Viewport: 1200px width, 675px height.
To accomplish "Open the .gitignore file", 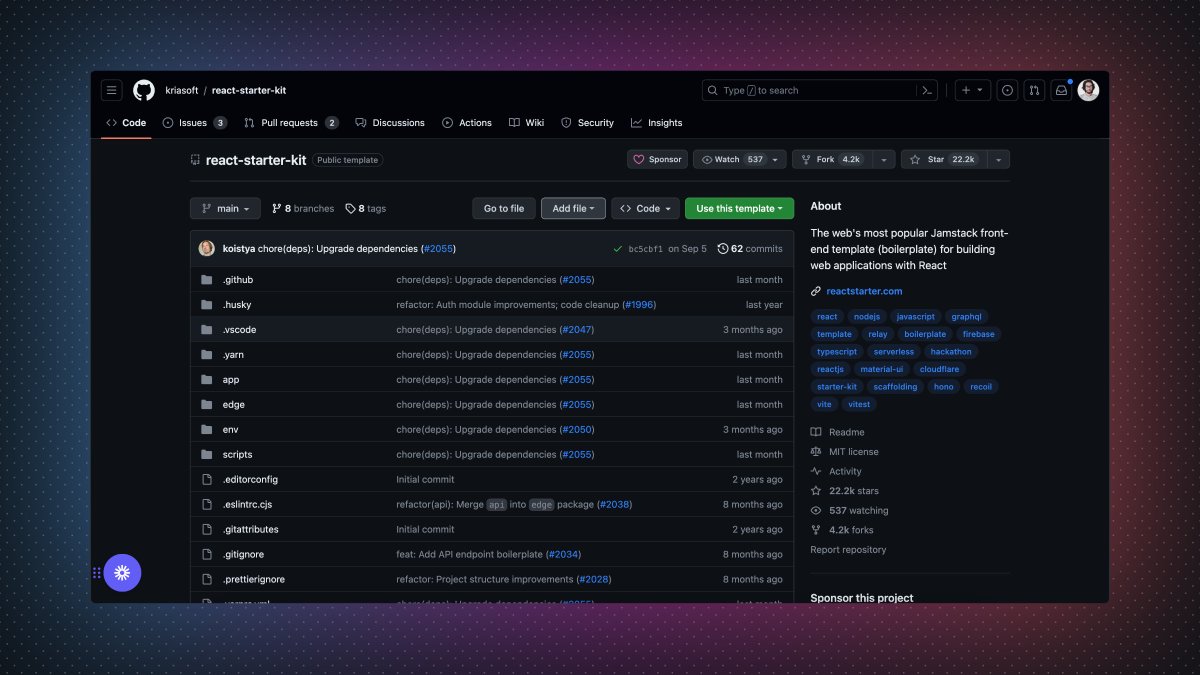I will coord(243,555).
